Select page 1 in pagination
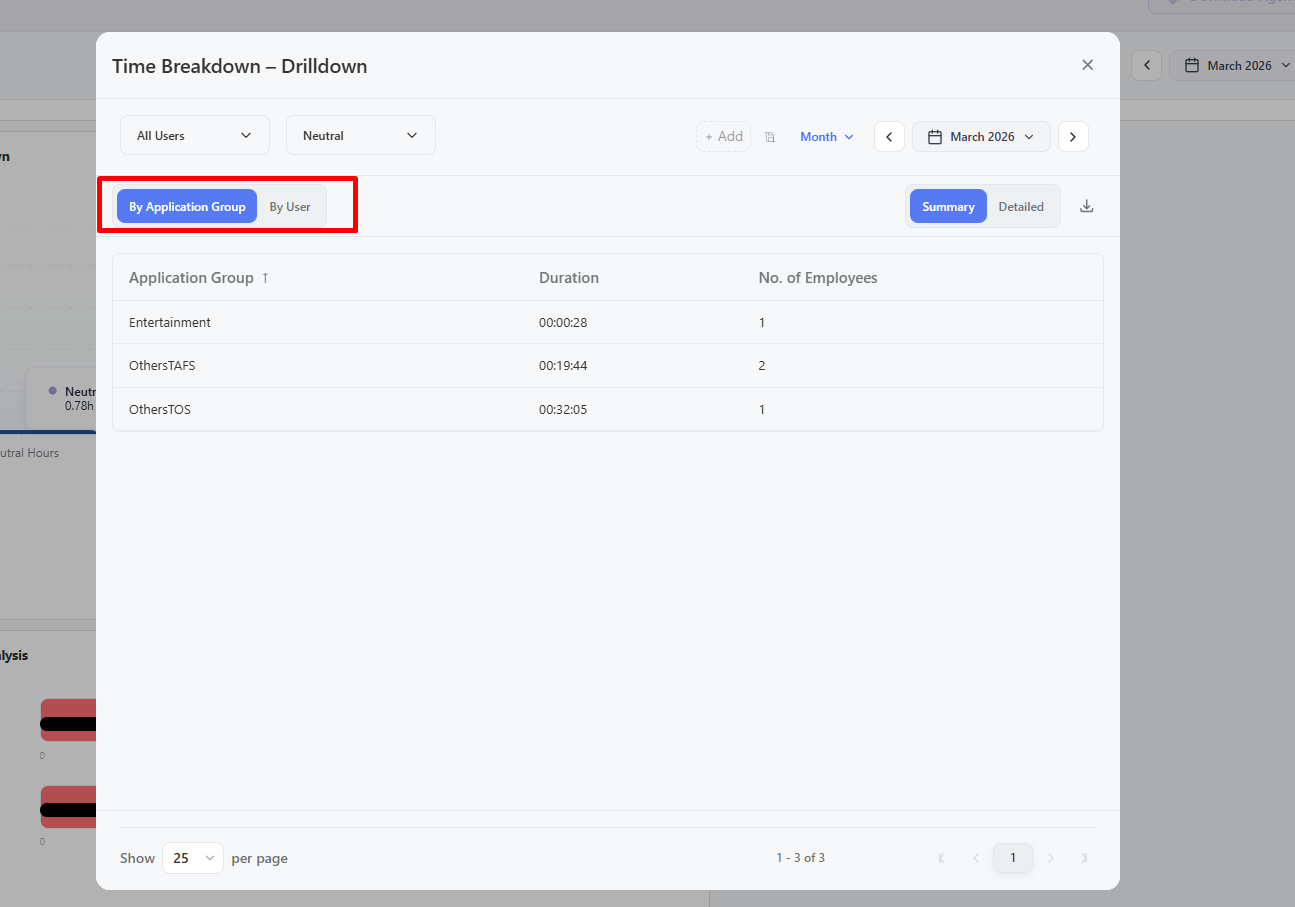This screenshot has width=1295, height=907. (x=1013, y=858)
